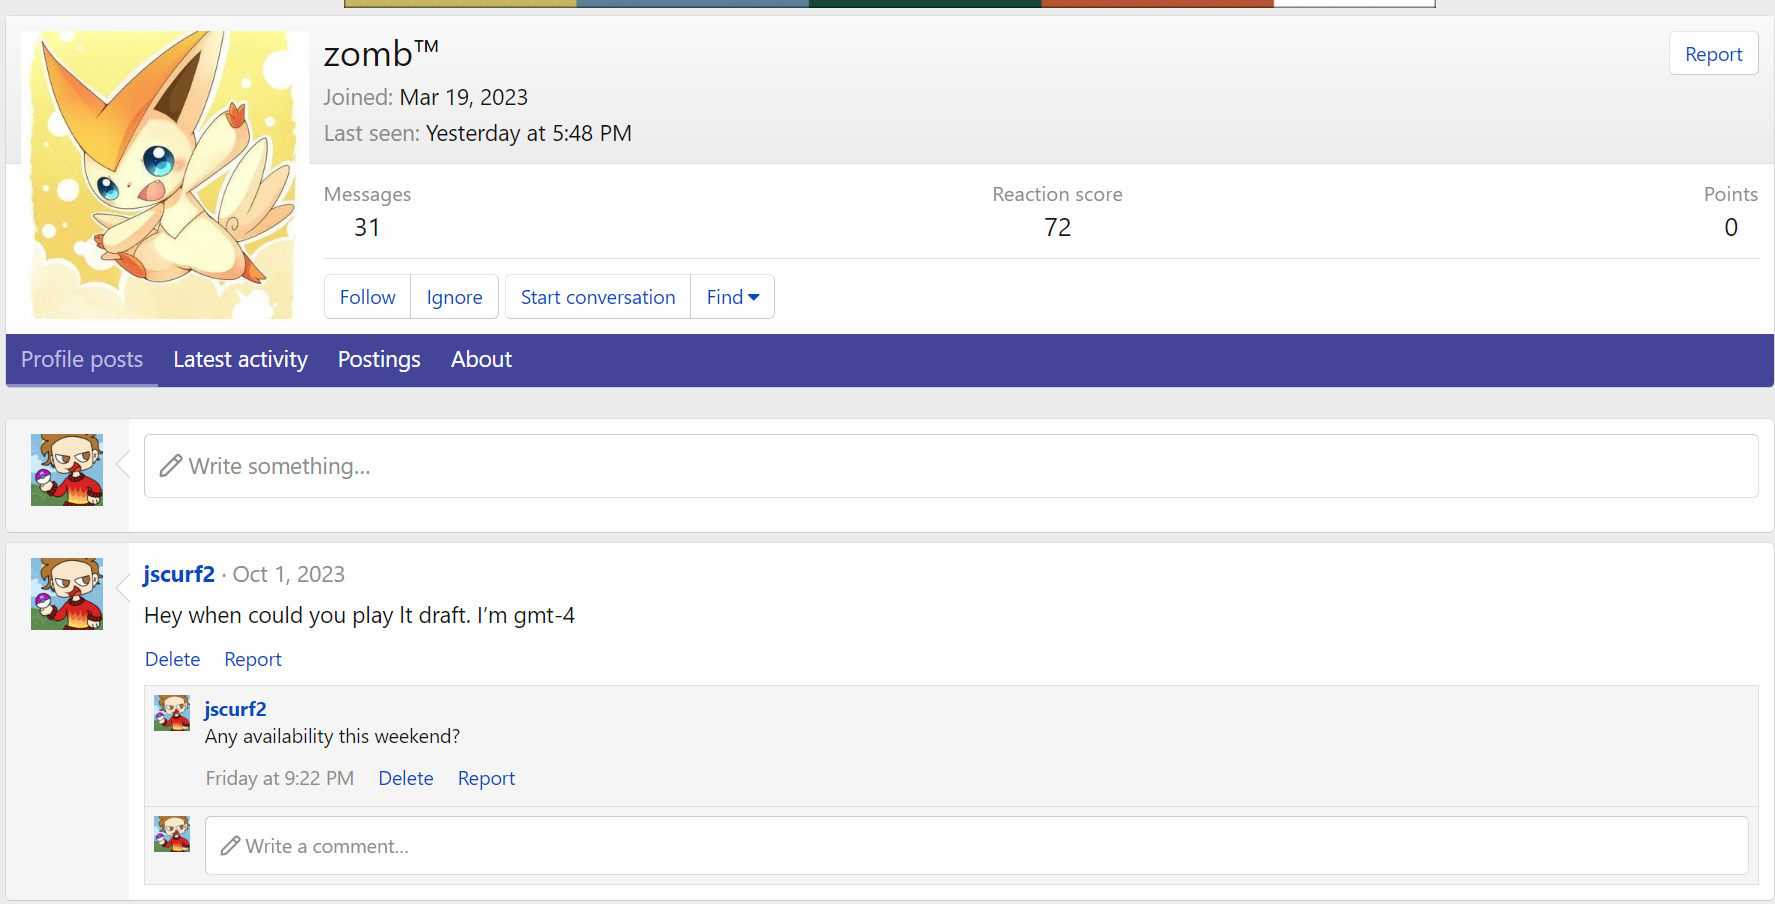
Task: Expand the Find dropdown menu
Action: tap(733, 297)
